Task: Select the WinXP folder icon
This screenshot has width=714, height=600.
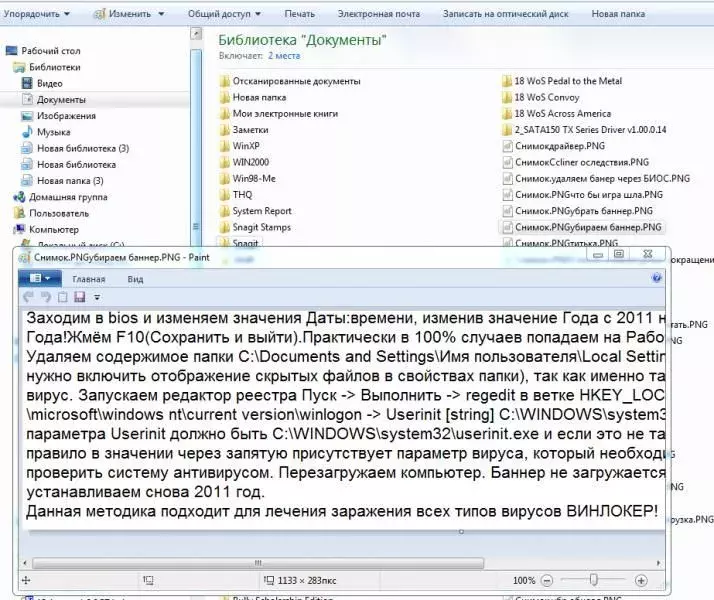Action: pos(224,146)
